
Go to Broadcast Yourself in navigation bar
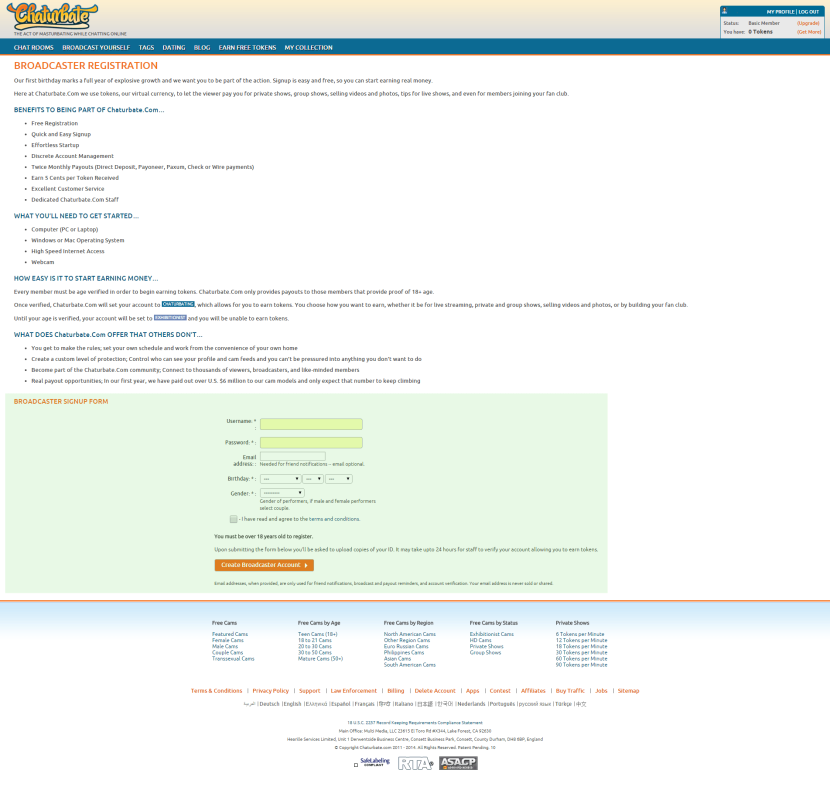click(96, 47)
